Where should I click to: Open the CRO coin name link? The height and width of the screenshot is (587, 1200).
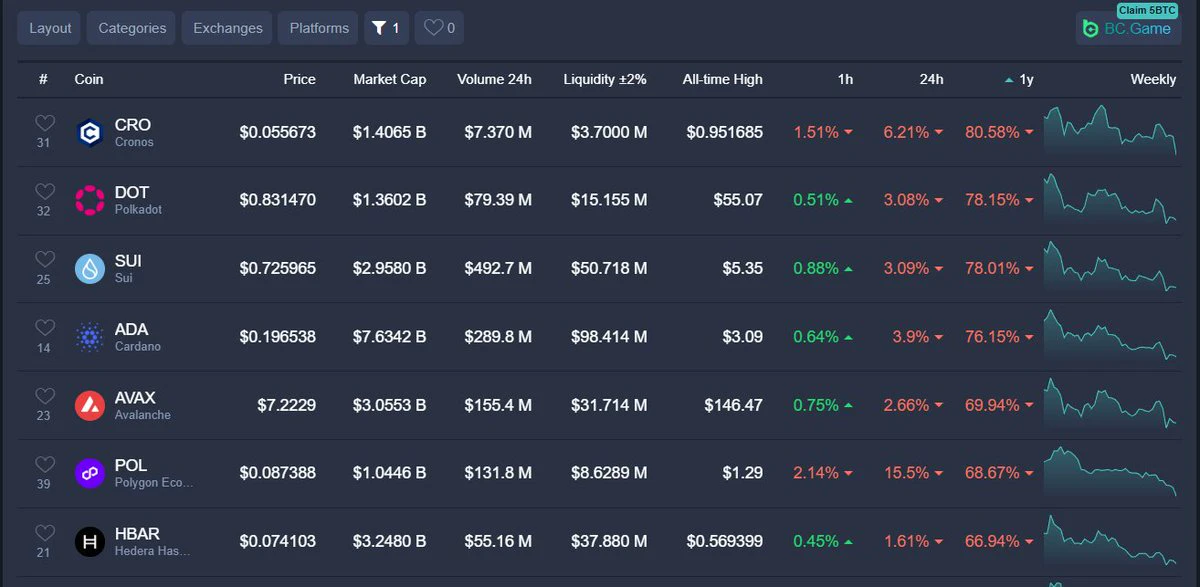click(133, 125)
